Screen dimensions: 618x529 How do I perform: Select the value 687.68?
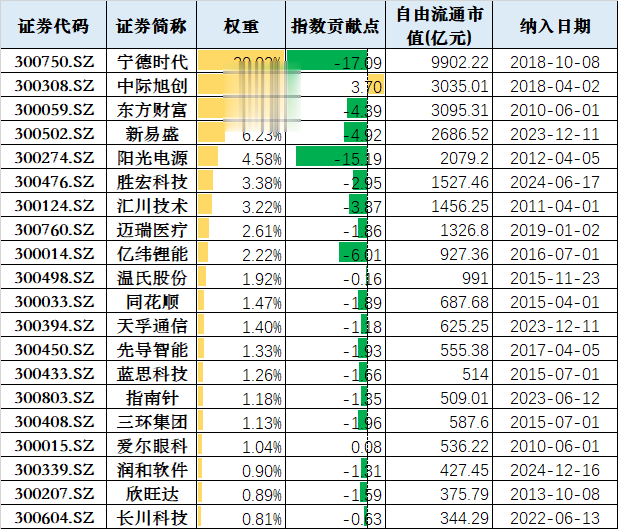pos(464,302)
